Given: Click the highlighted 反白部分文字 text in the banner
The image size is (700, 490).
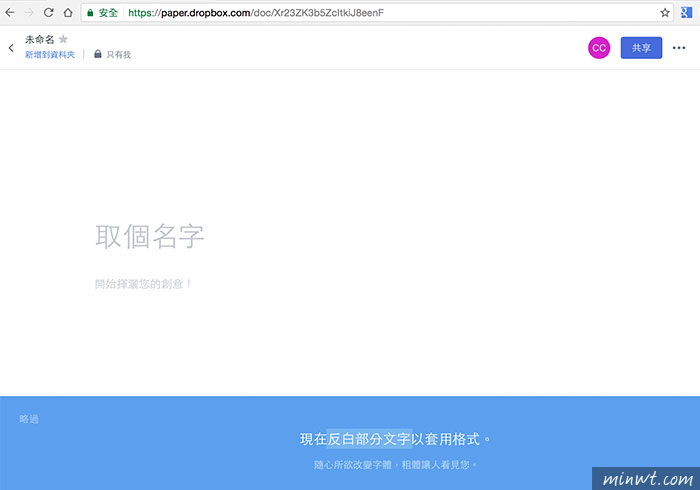Looking at the screenshot, I should point(369,439).
